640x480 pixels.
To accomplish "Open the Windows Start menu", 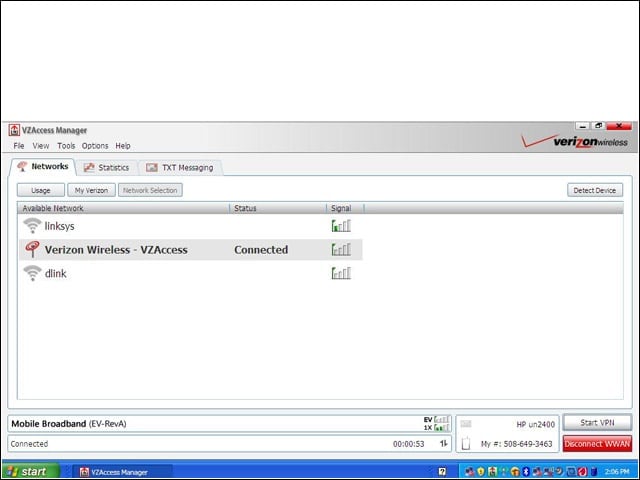I will 31,471.
